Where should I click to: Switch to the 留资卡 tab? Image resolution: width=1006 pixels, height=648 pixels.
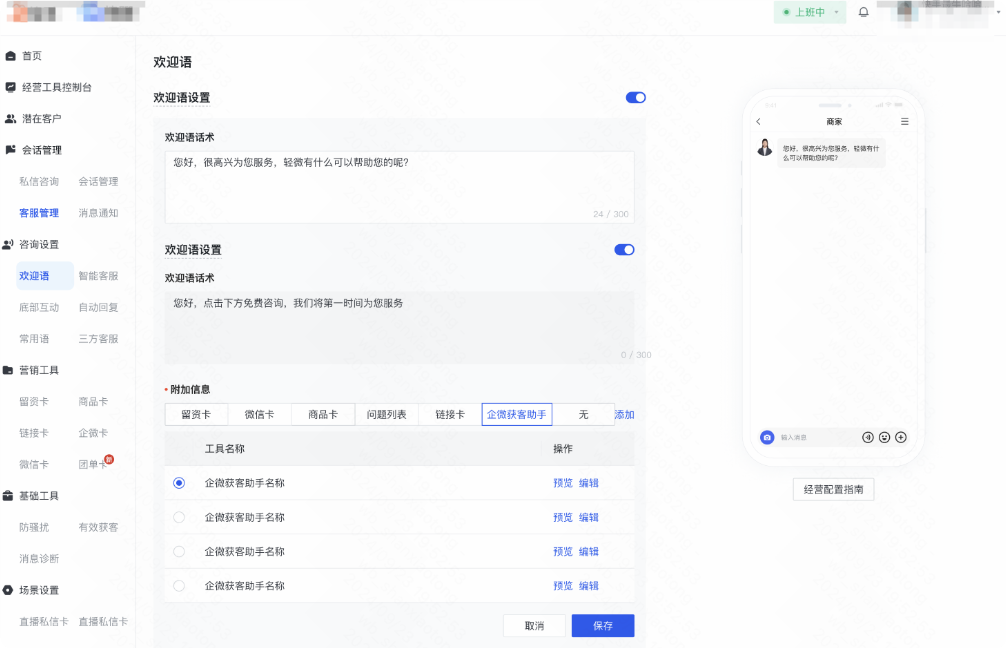(196, 414)
